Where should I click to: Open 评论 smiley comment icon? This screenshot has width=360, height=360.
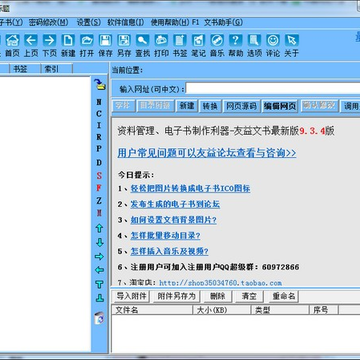coord(273,45)
